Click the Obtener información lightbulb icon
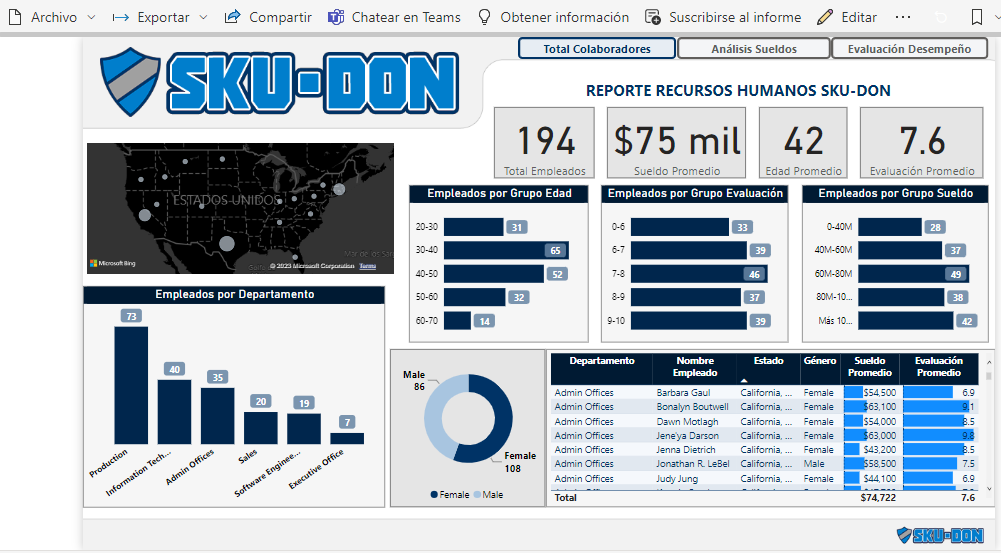 coord(485,17)
